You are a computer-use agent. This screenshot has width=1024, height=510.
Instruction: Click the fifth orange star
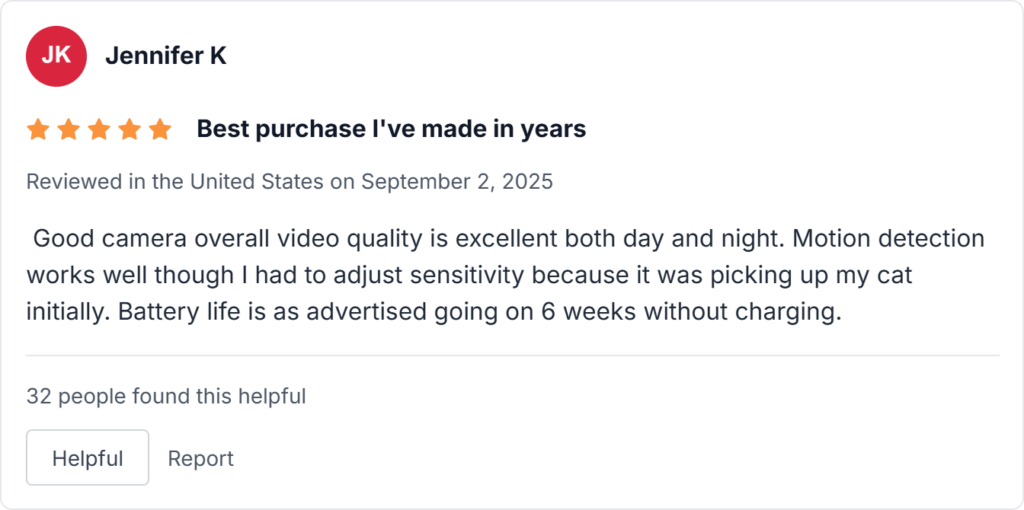point(160,129)
